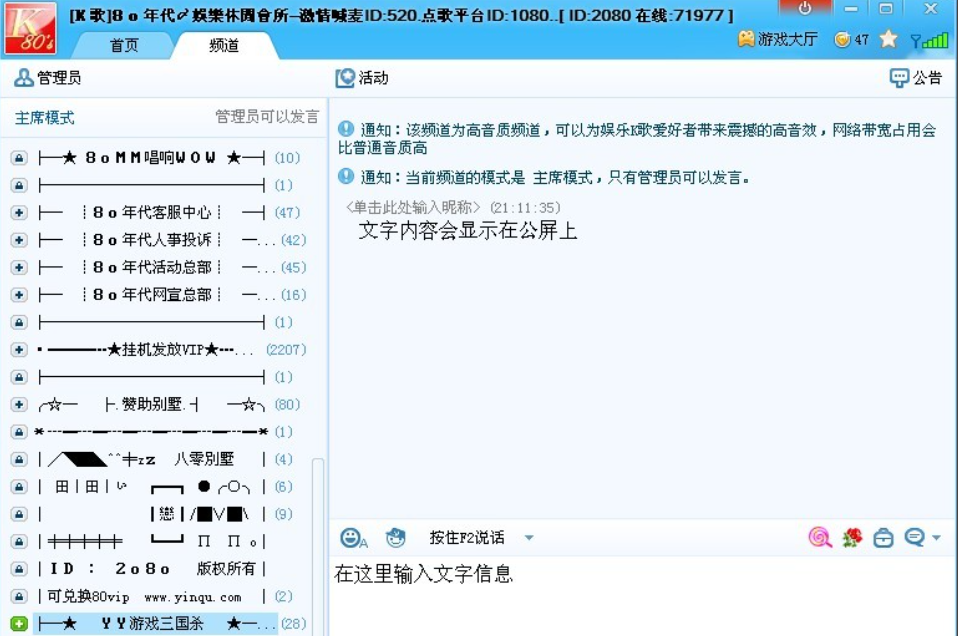This screenshot has height=636, width=958.
Task: Click the second 通知 主席模式 notice
Action: (544, 178)
